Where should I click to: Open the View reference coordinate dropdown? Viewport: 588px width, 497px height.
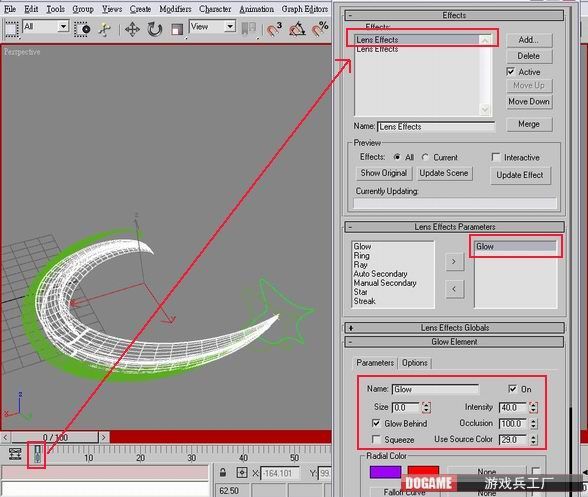[230, 27]
